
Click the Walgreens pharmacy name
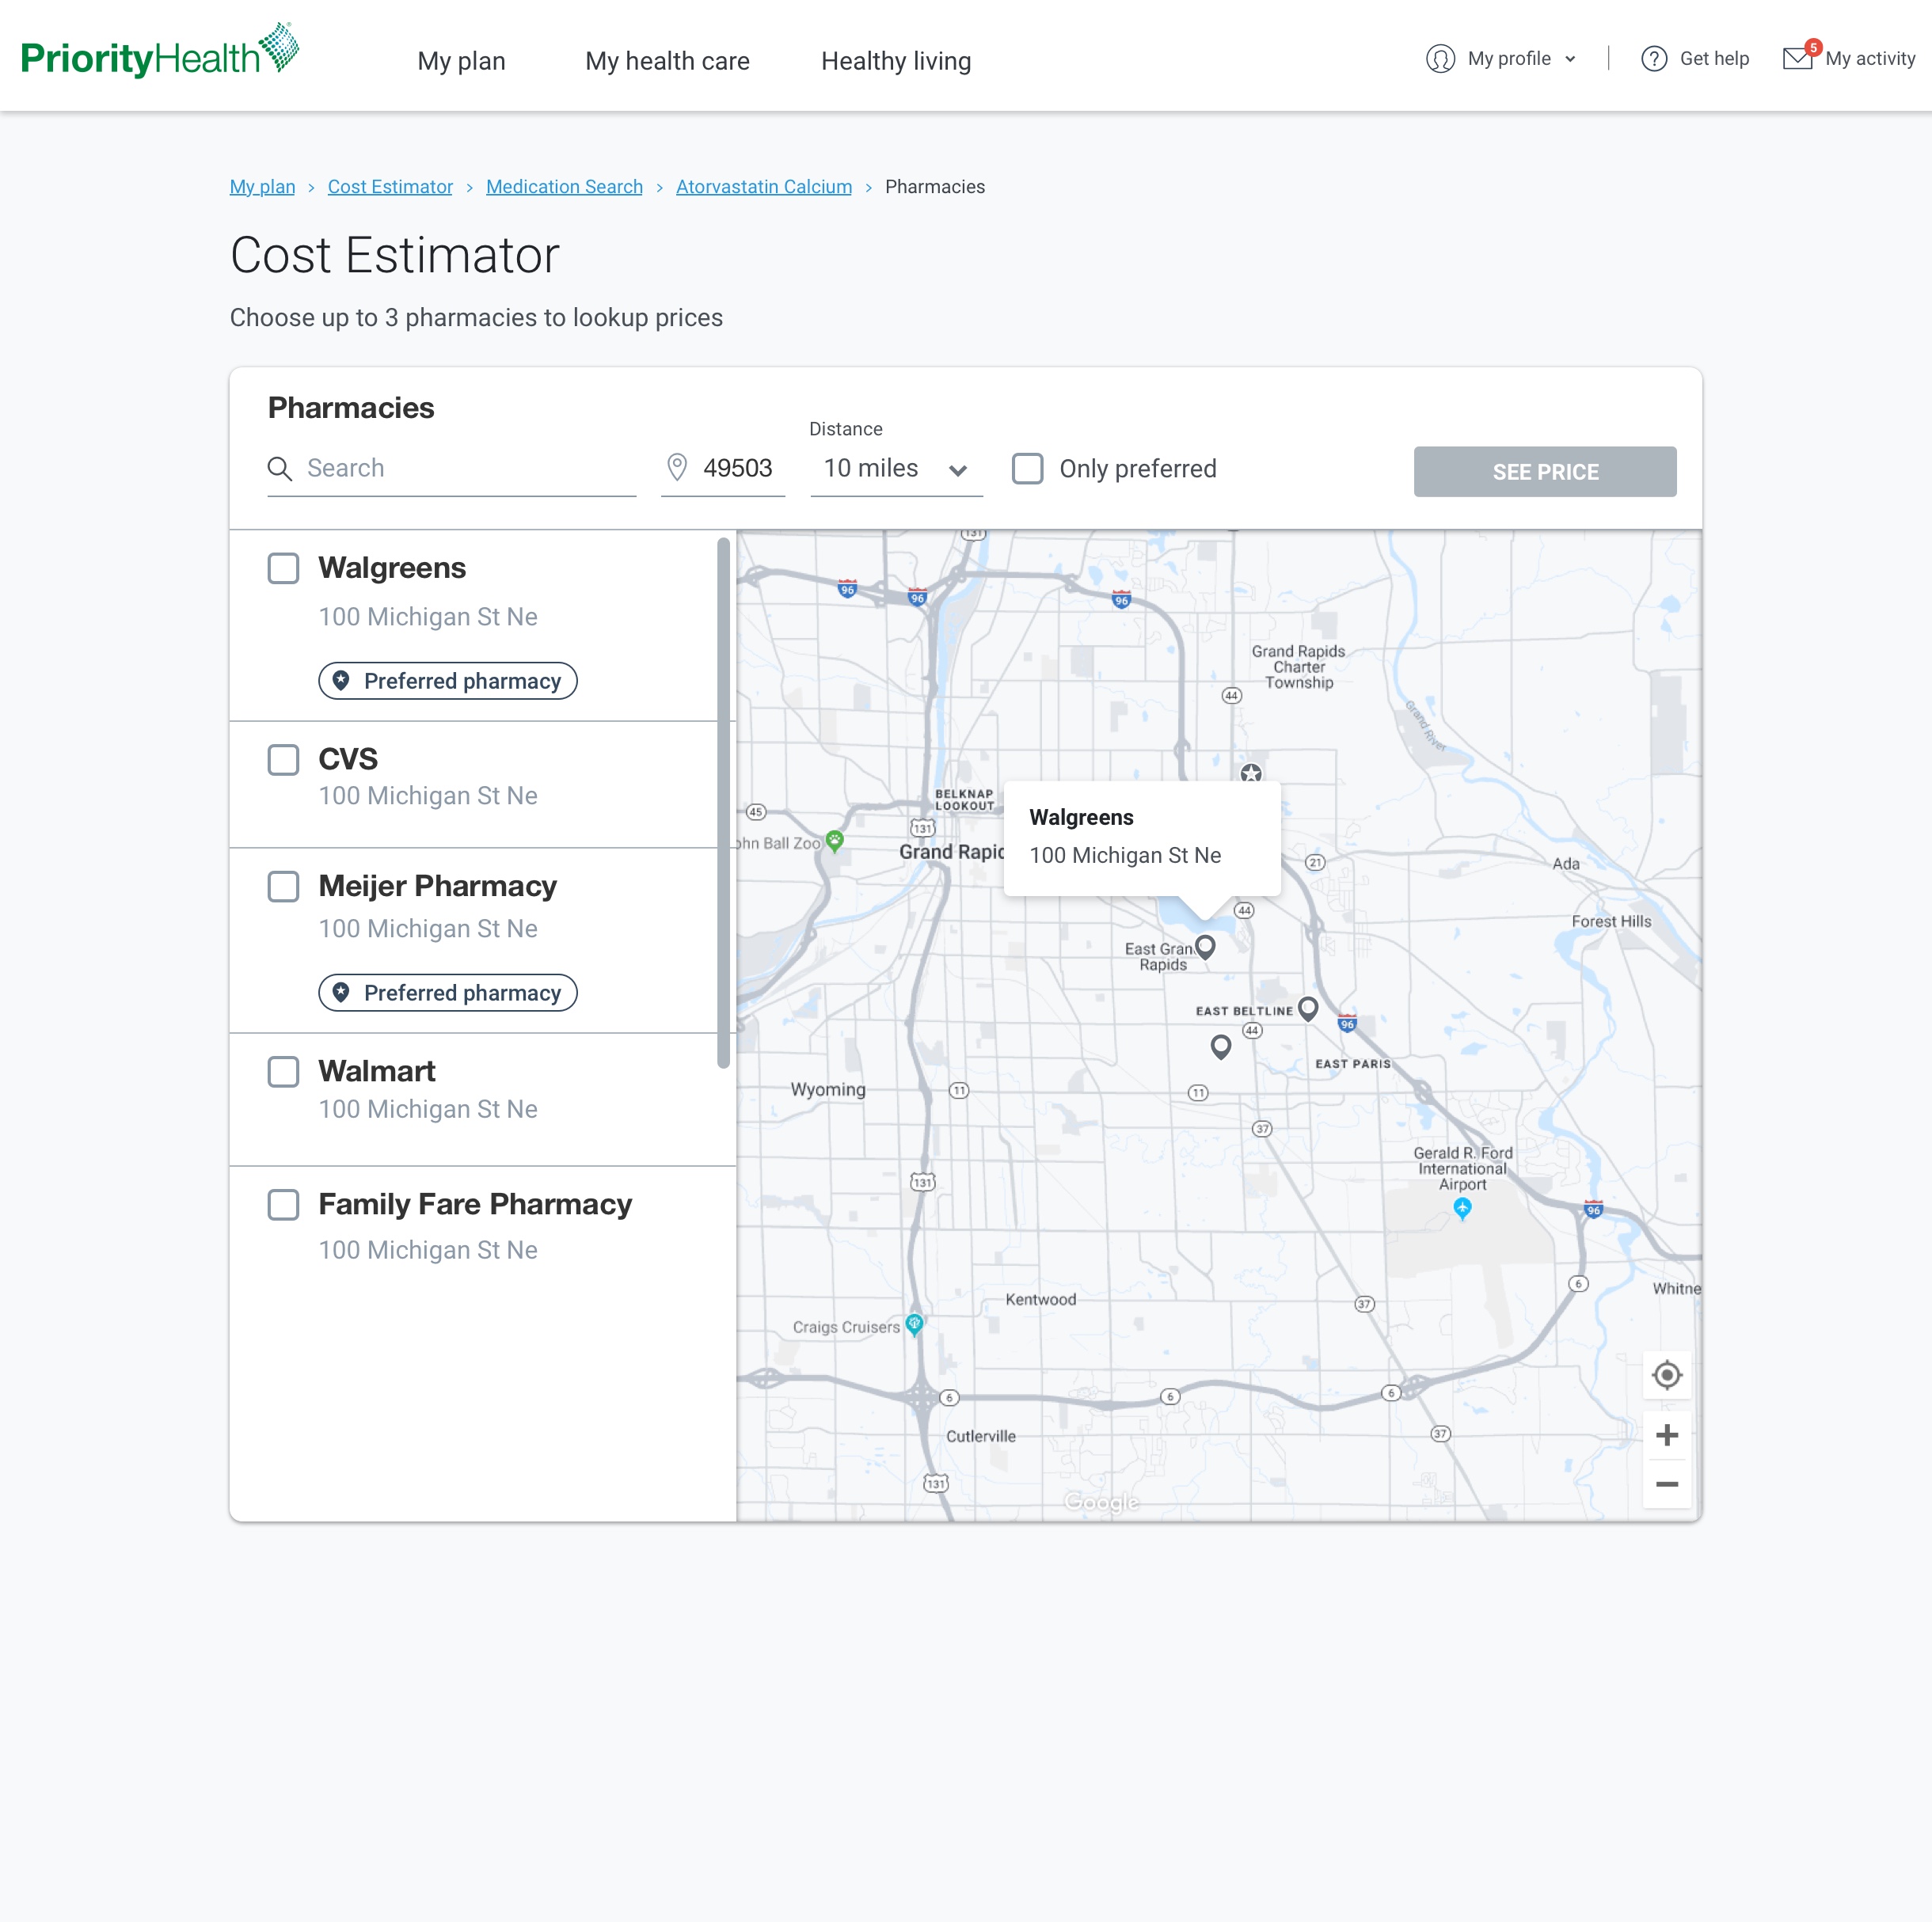[x=392, y=568]
